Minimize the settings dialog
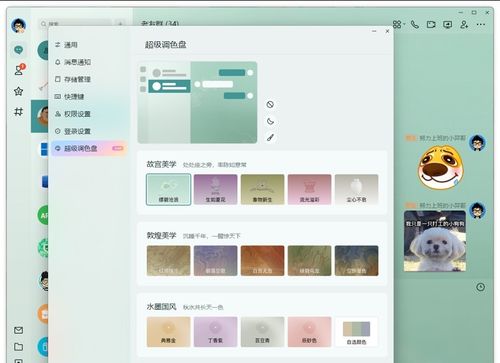Viewport: 500px width, 363px height. pos(374,31)
